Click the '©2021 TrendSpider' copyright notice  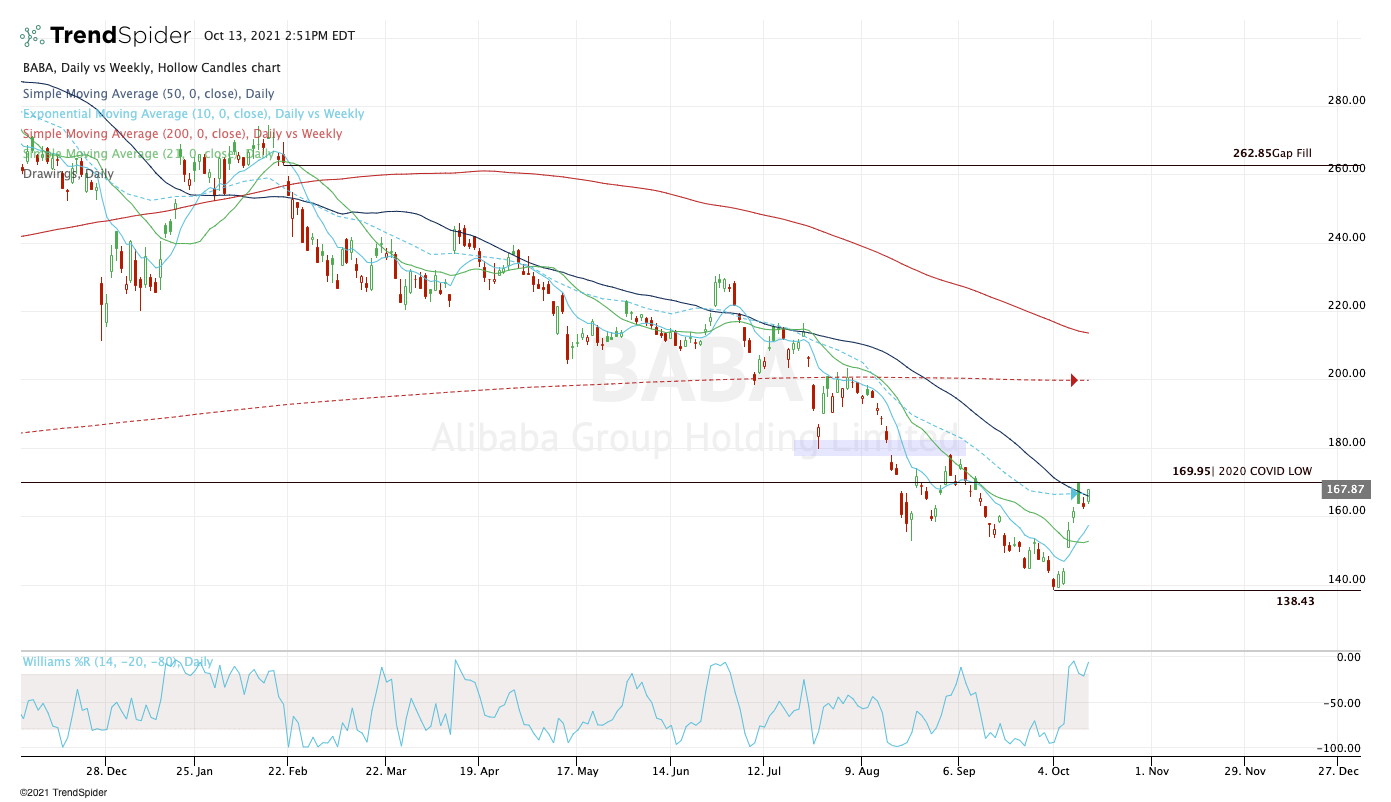click(63, 792)
